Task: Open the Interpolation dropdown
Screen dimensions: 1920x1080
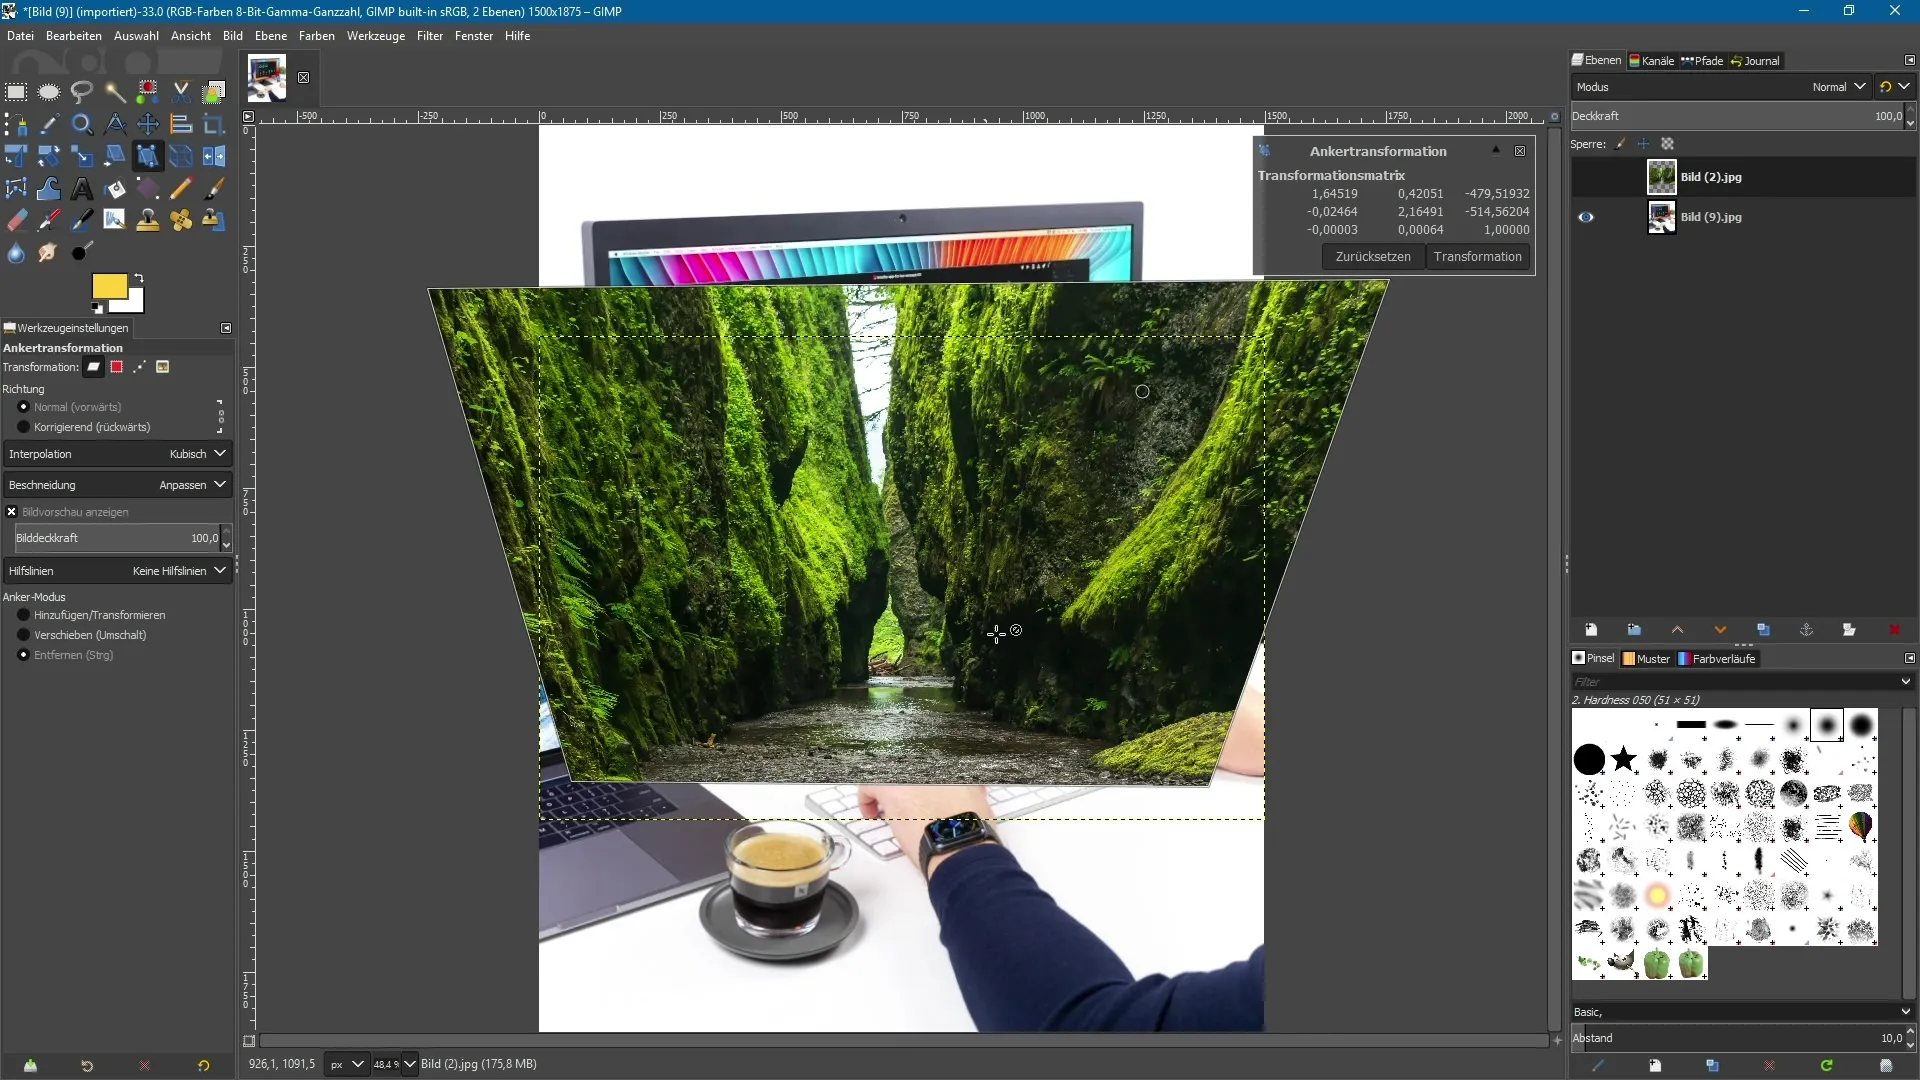Action: (x=117, y=454)
